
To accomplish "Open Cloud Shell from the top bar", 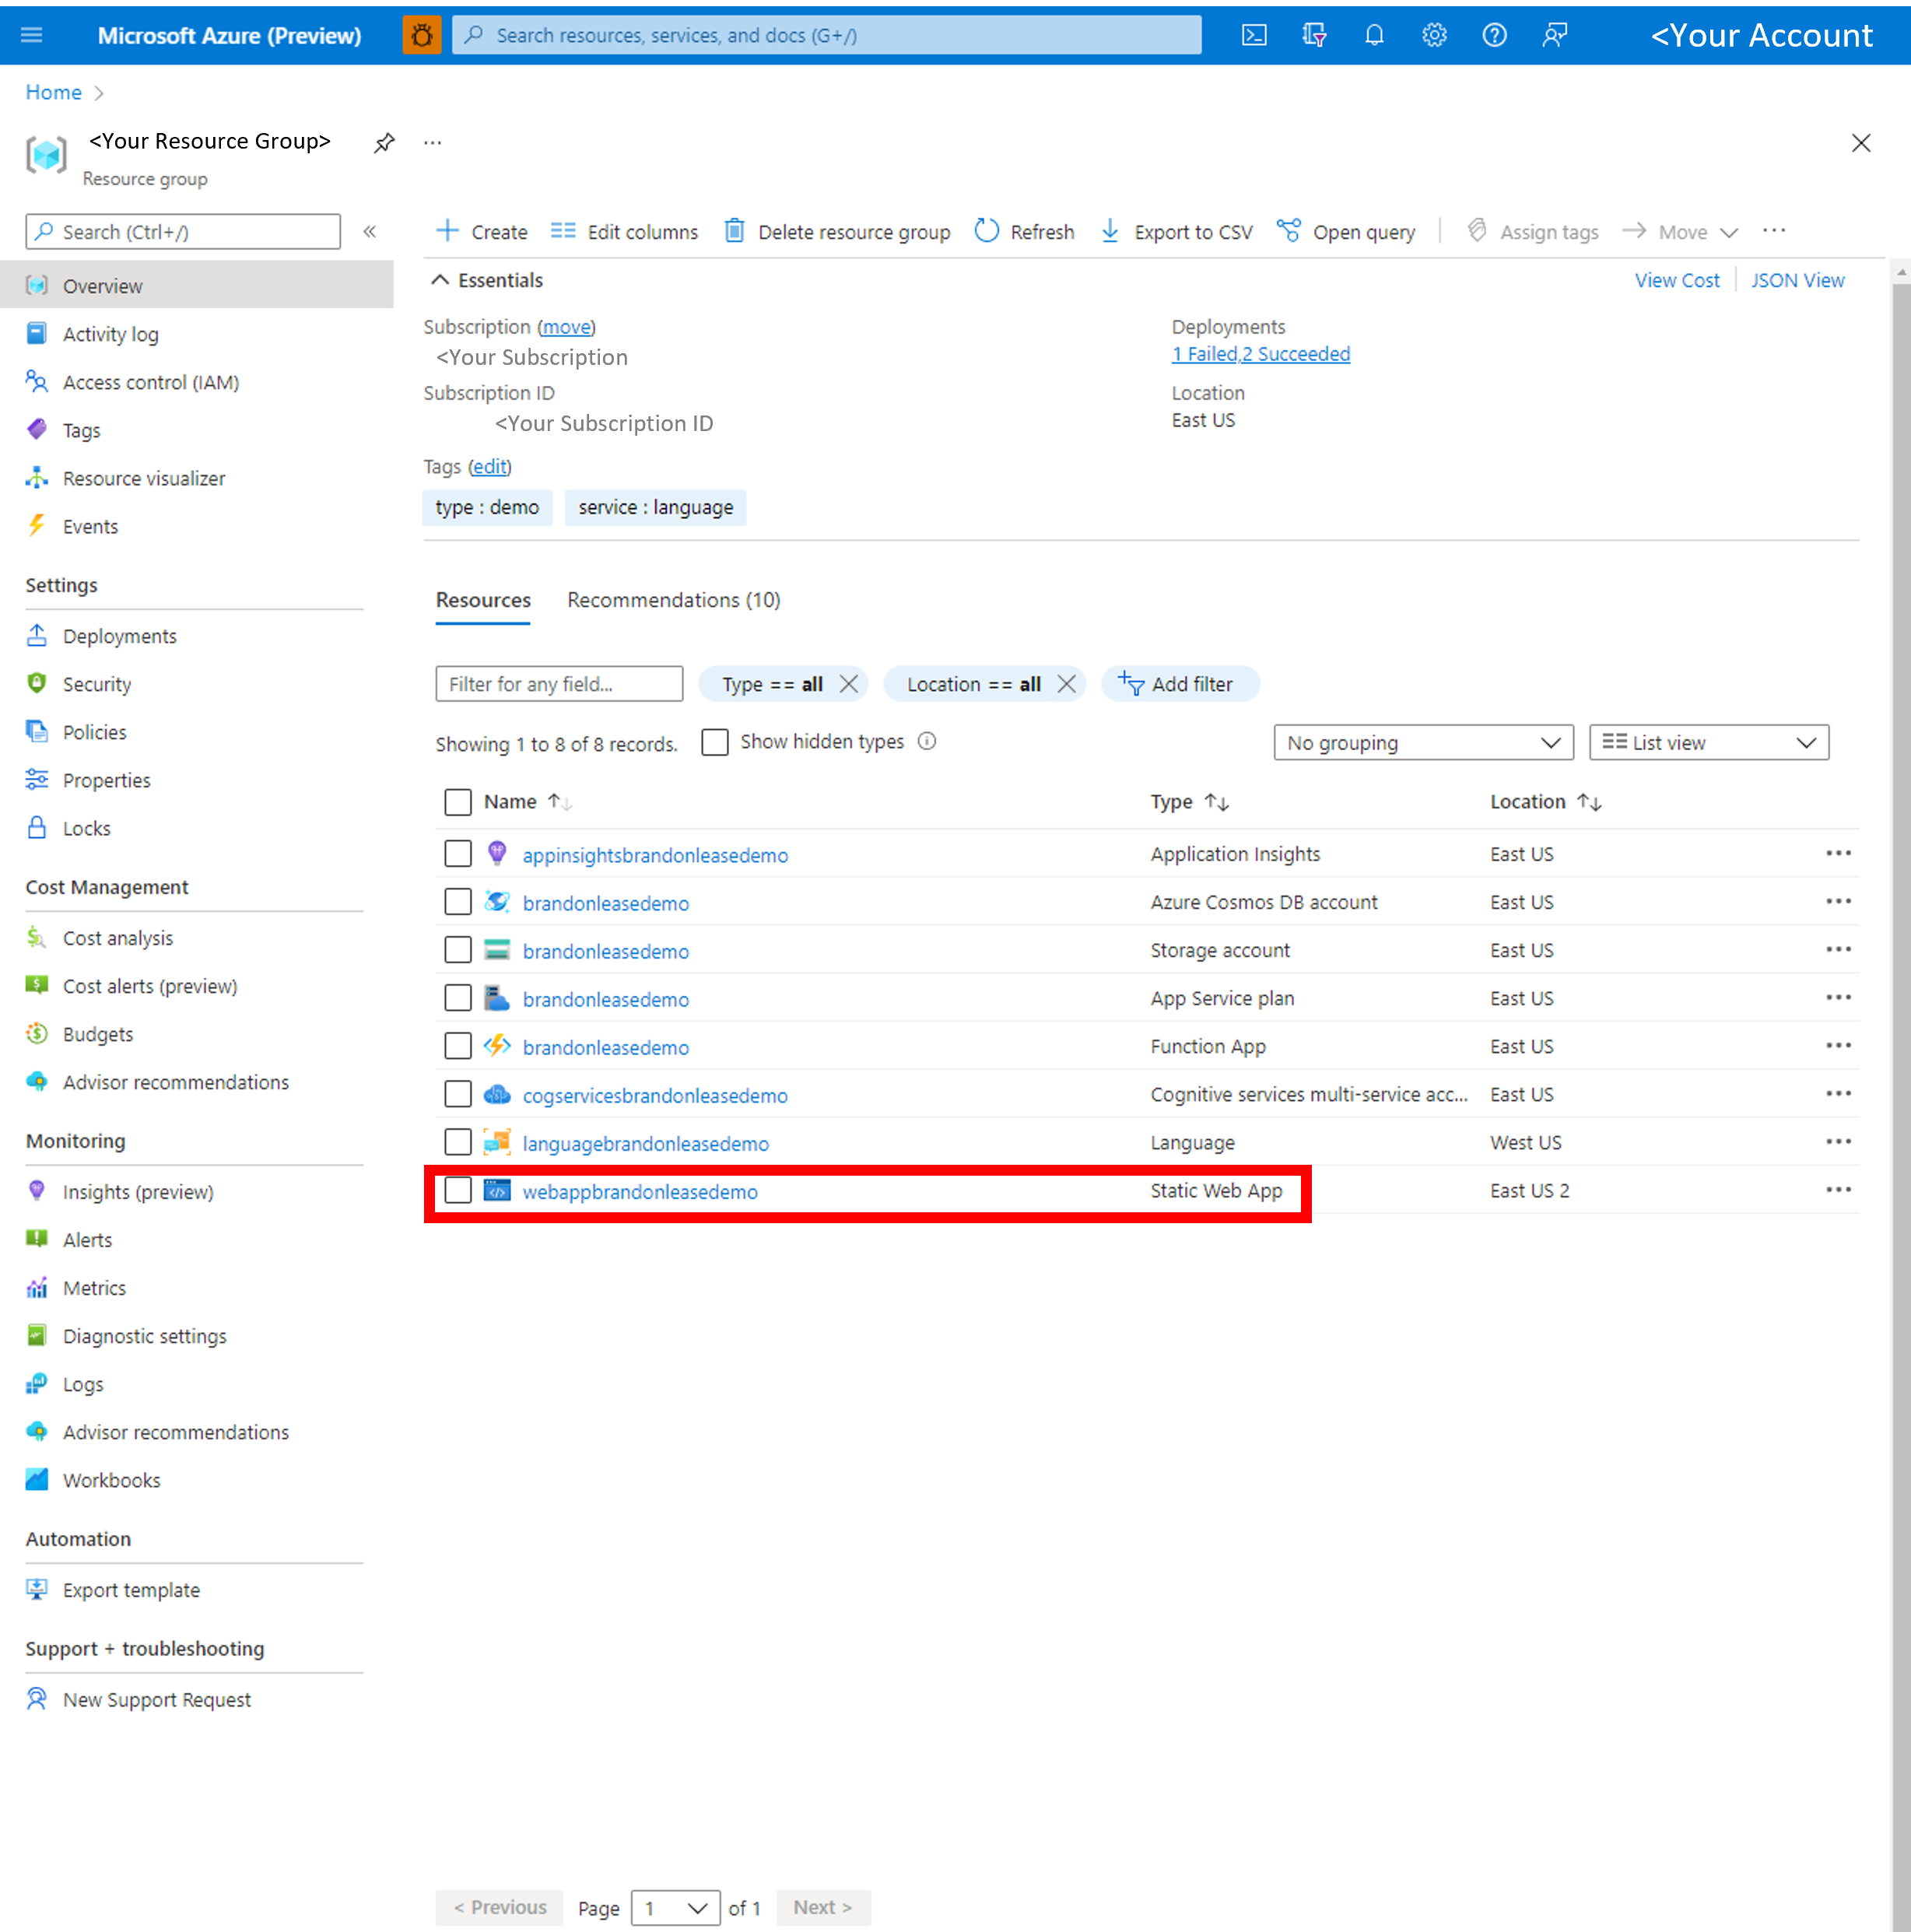I will click(1254, 35).
